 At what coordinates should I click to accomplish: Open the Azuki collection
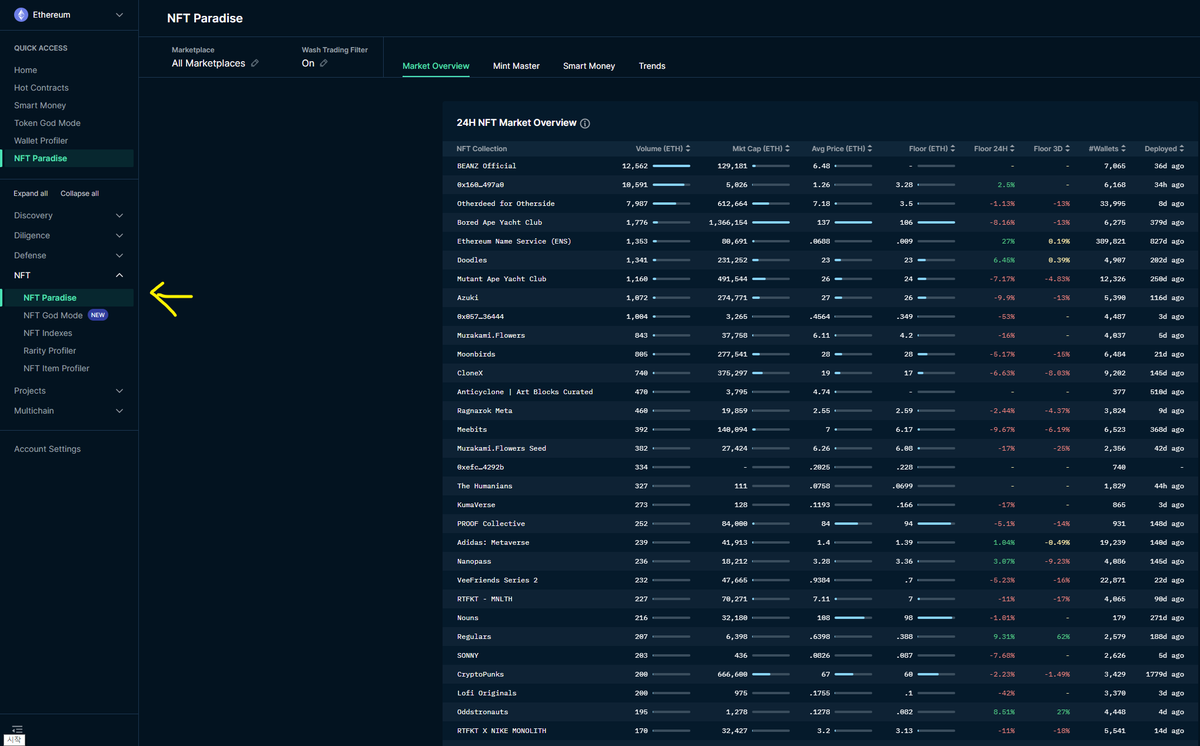(x=470, y=298)
